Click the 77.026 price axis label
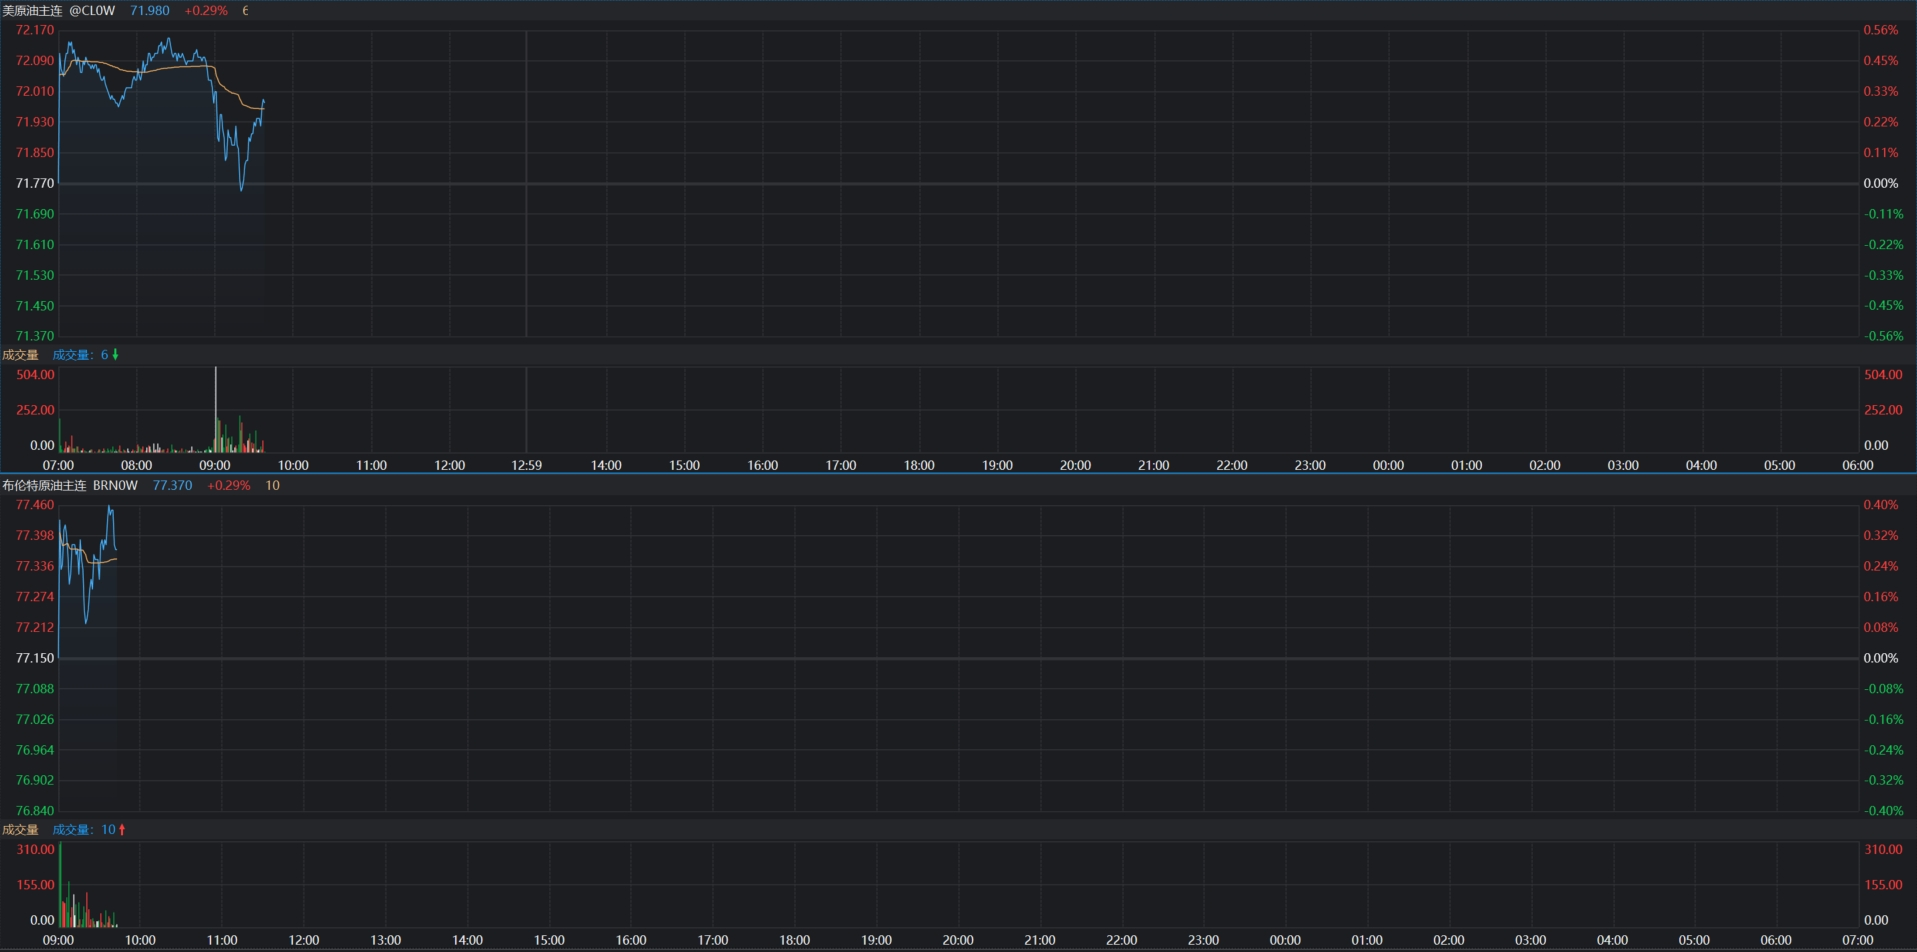 (x=35, y=719)
